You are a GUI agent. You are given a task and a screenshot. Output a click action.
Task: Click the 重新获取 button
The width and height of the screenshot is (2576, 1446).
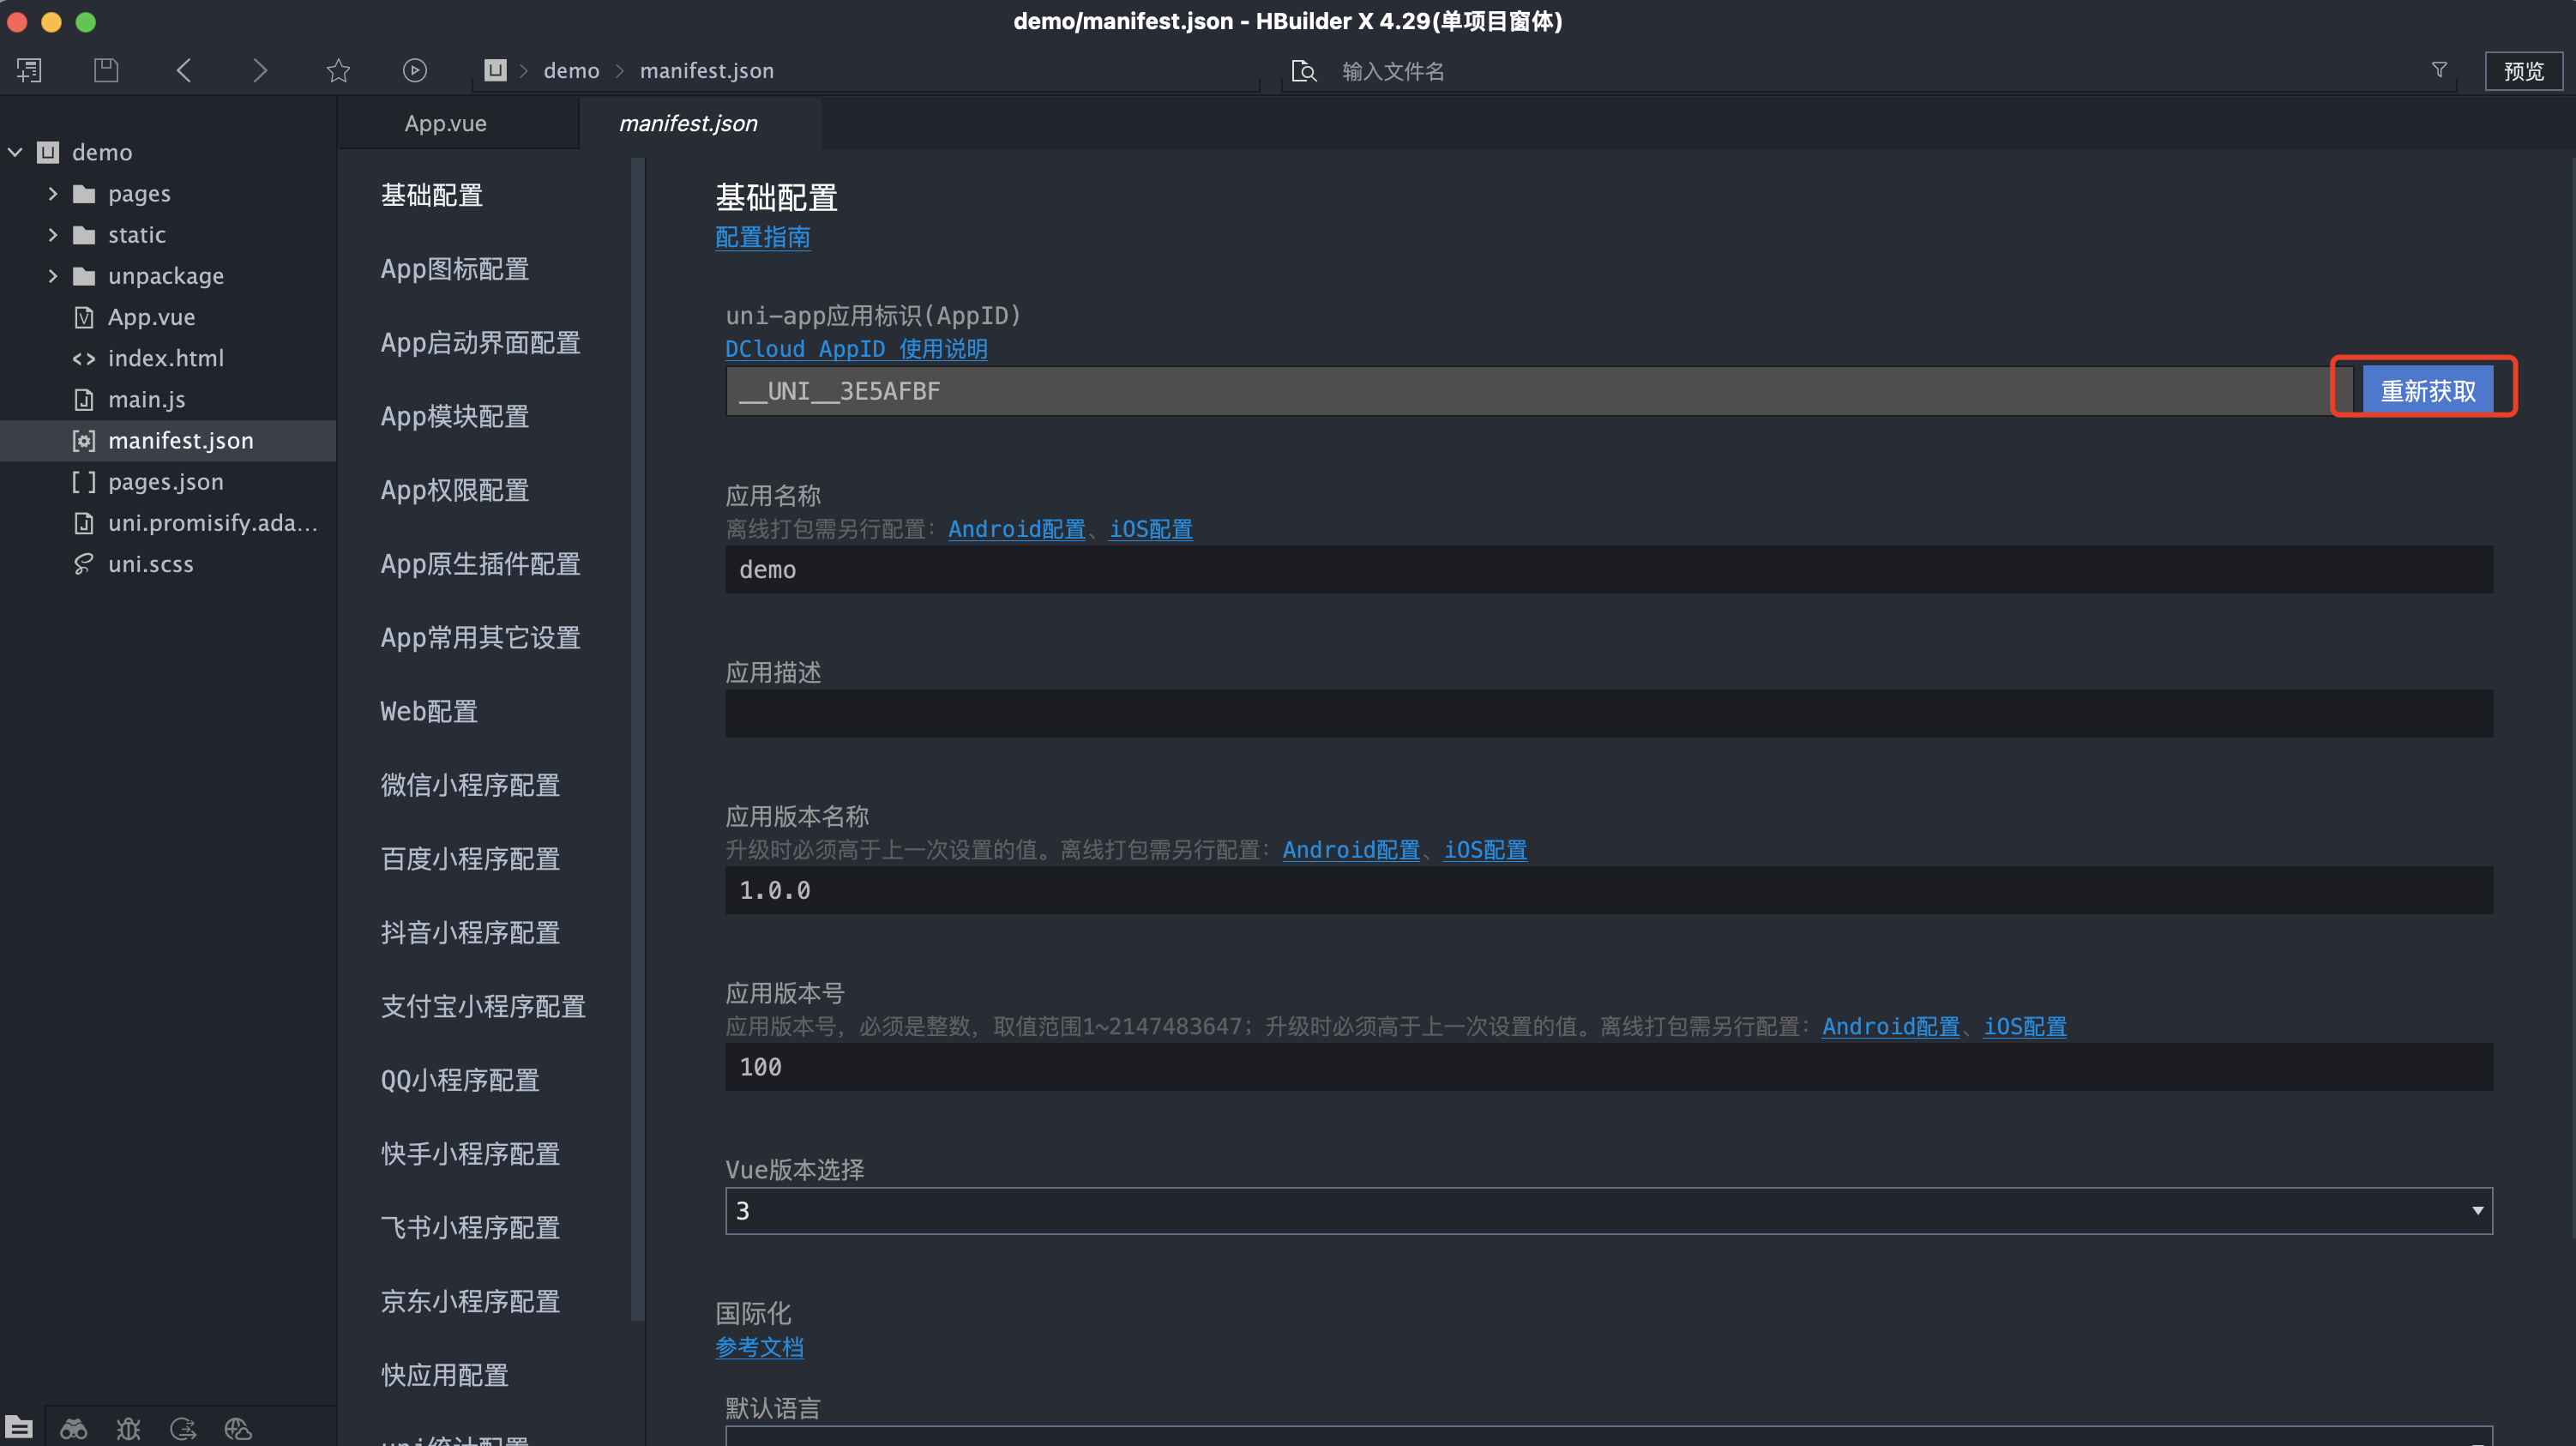click(x=2427, y=390)
